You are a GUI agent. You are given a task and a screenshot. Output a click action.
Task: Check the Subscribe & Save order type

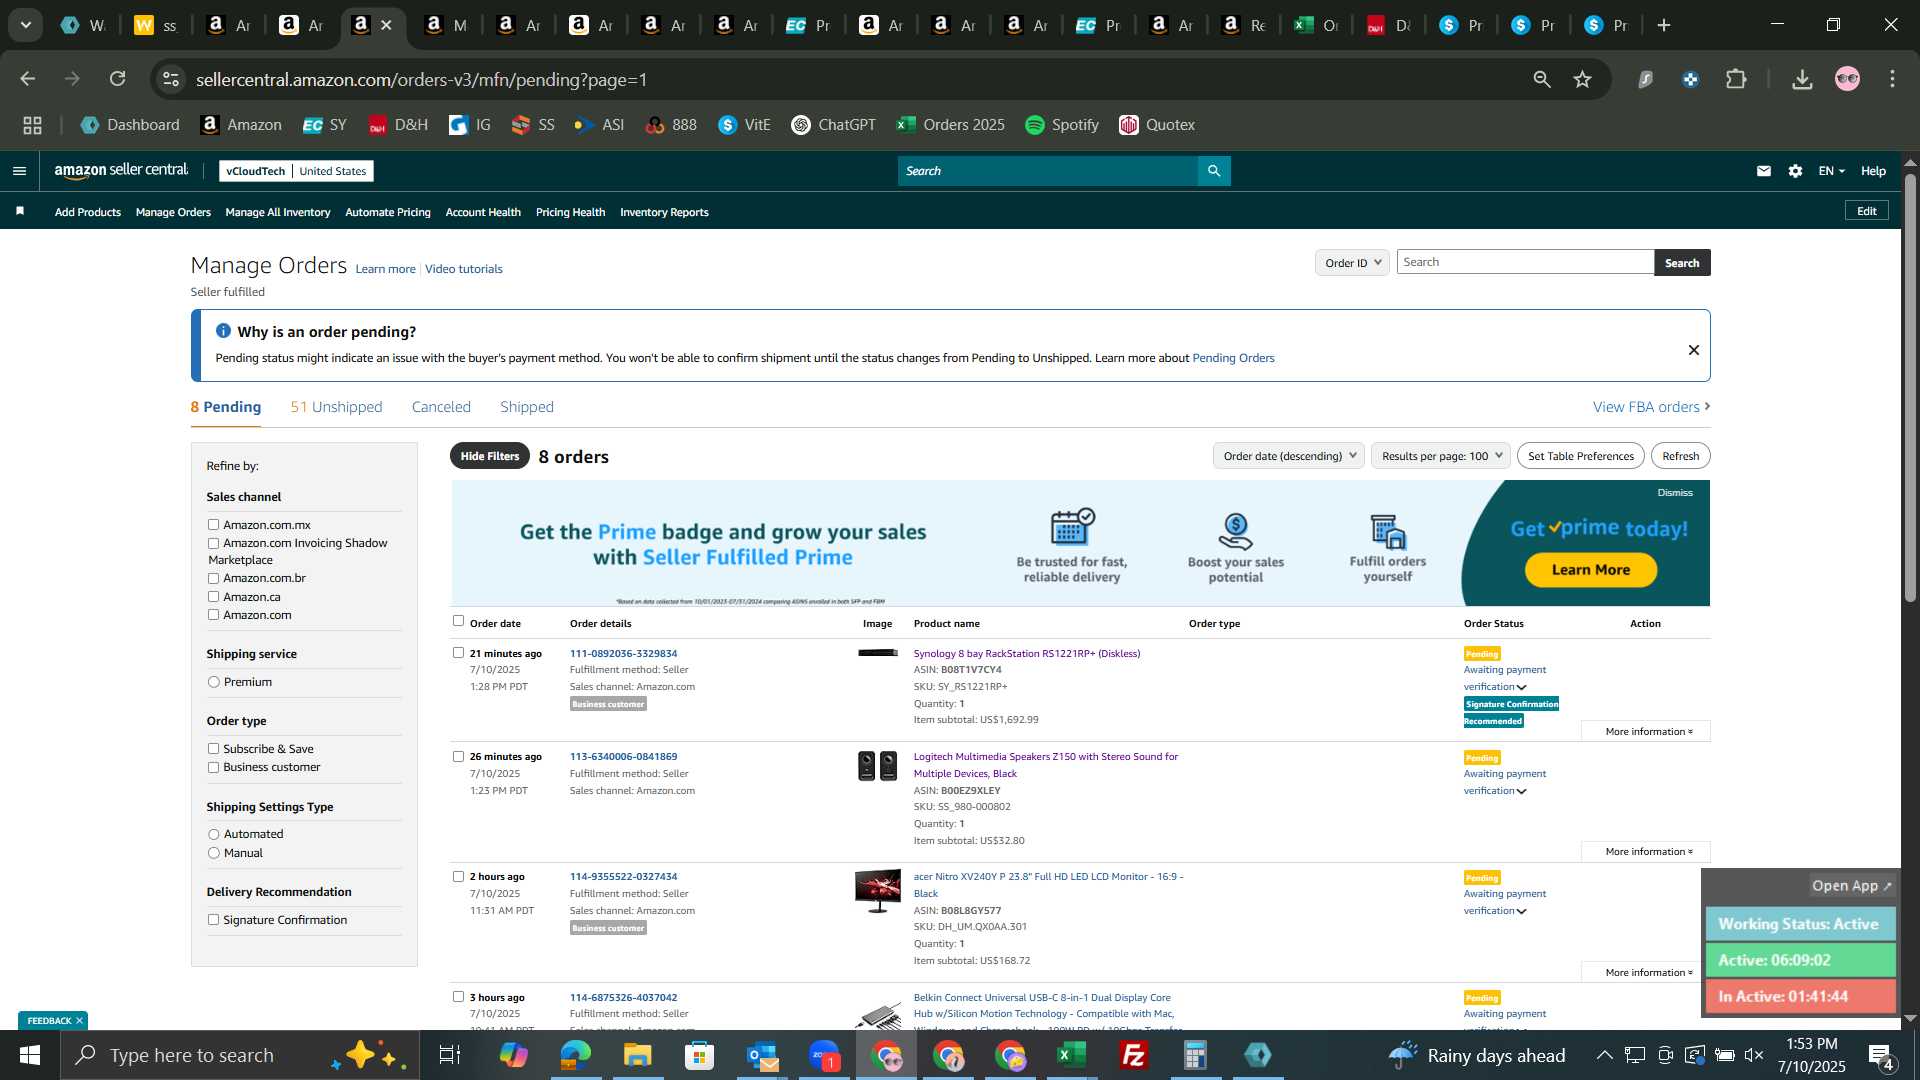point(213,749)
